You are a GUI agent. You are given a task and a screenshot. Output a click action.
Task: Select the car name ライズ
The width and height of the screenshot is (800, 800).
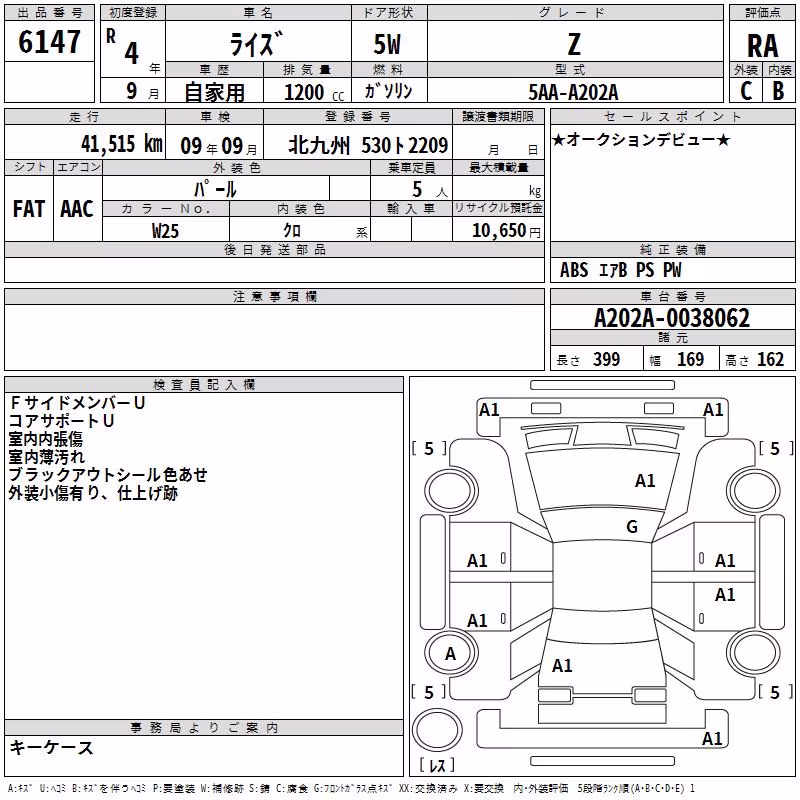[x=256, y=44]
